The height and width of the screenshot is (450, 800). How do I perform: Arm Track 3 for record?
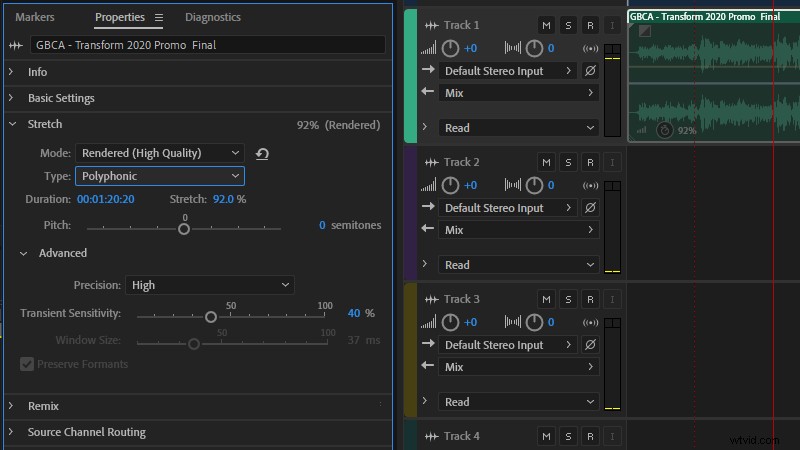(x=590, y=299)
